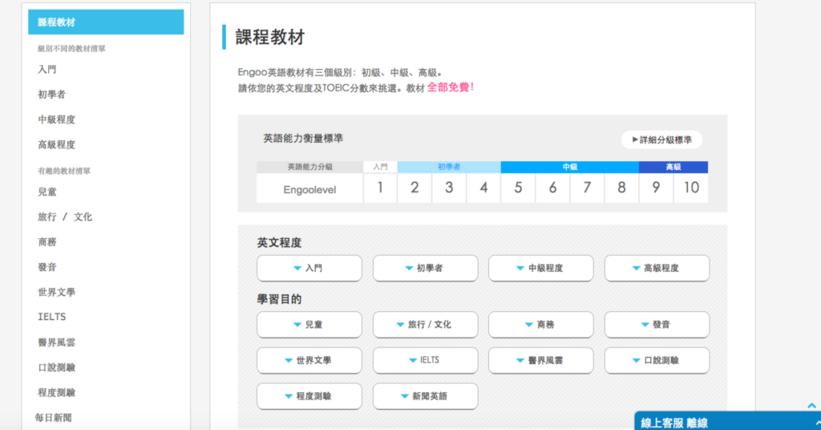Expand the 中級程度 dropdown button
The height and width of the screenshot is (430, 821).
tap(541, 268)
